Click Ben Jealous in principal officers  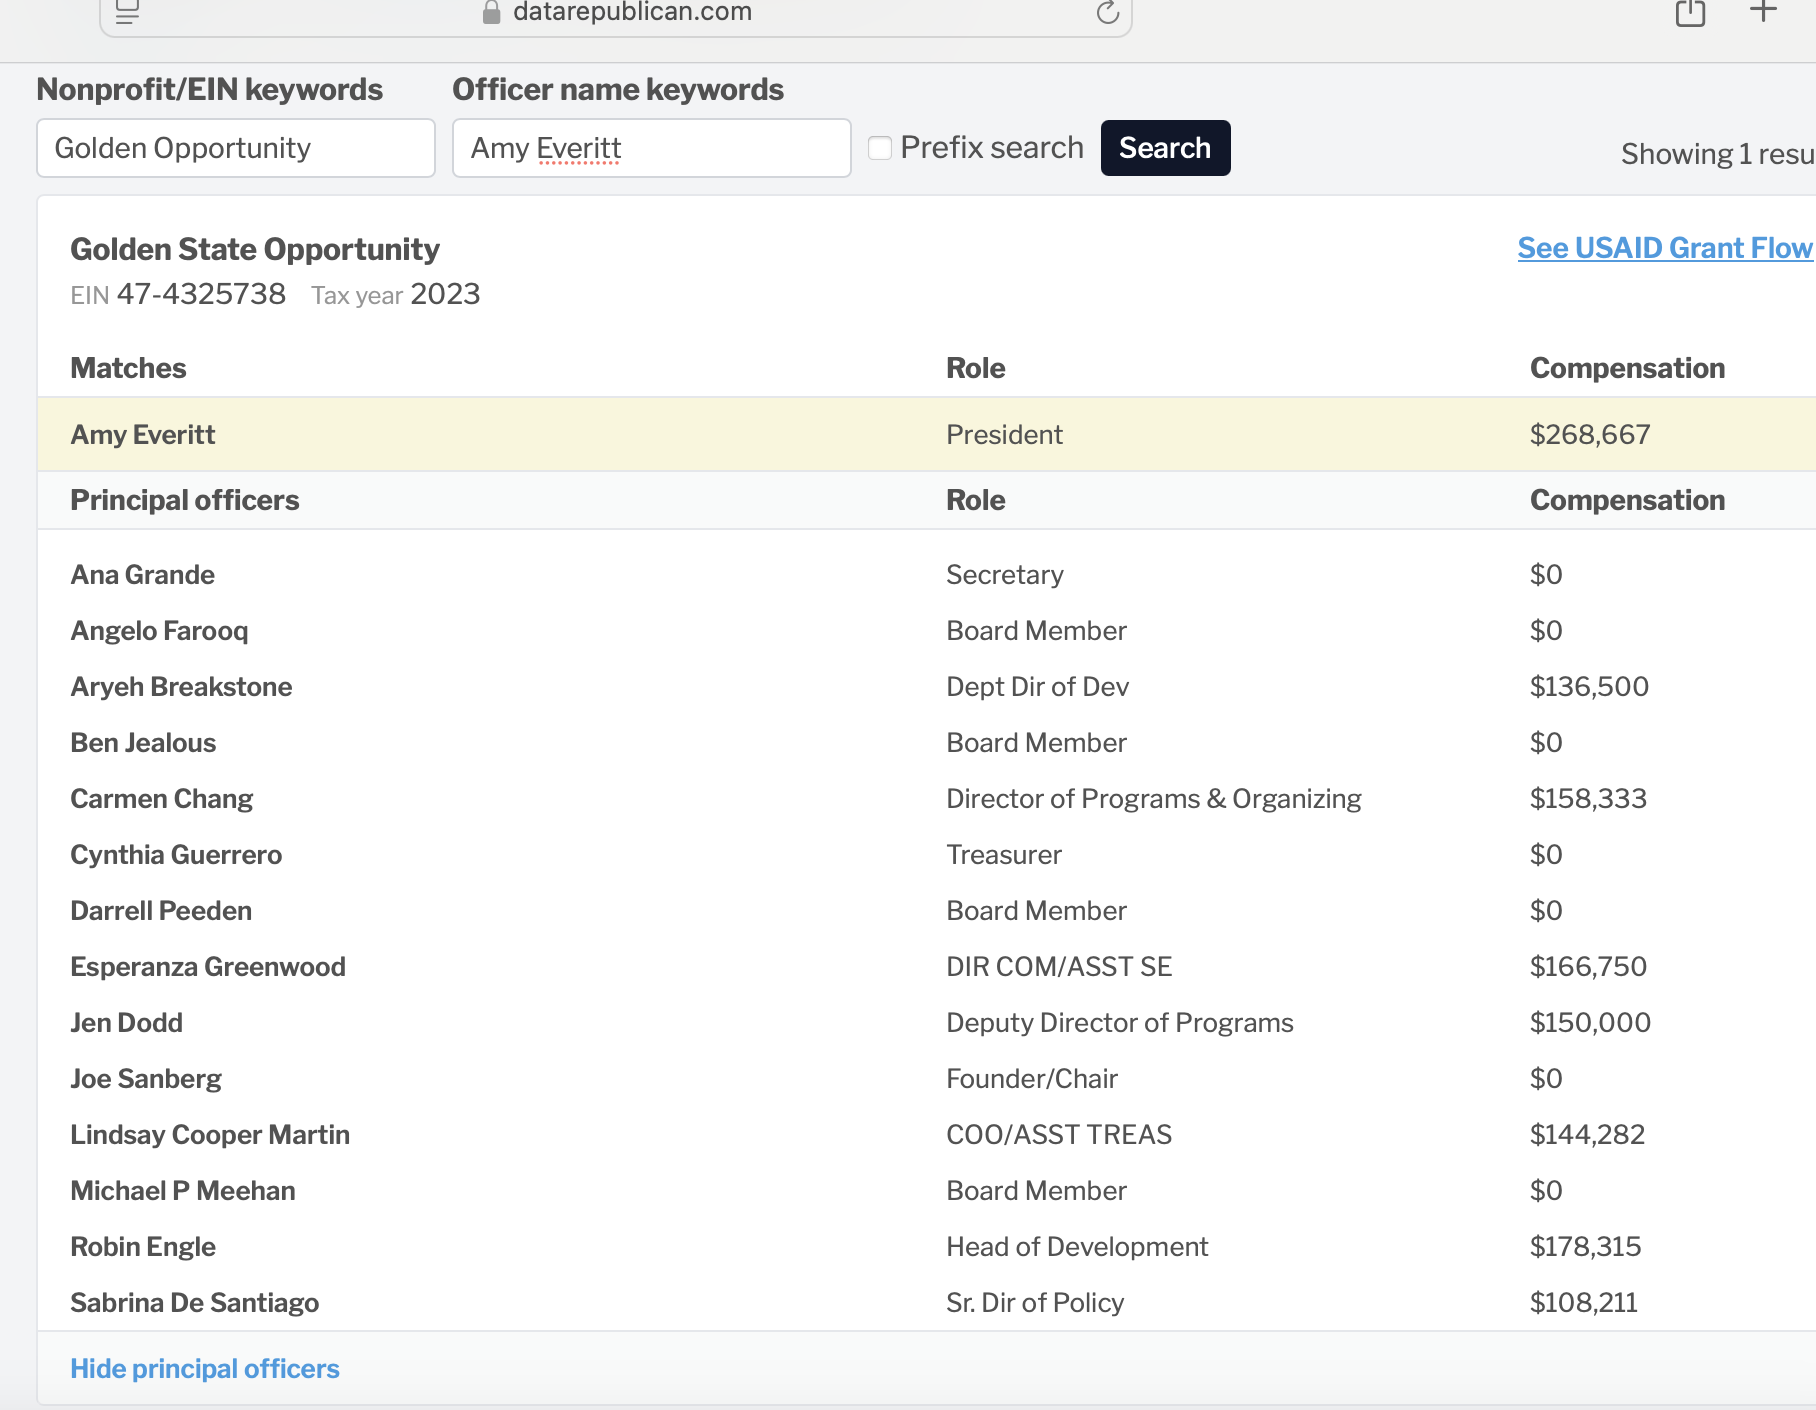[143, 742]
